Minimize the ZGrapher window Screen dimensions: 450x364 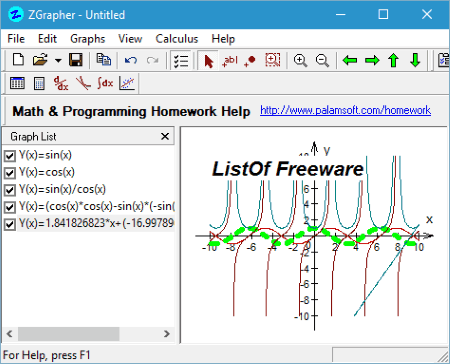click(340, 14)
